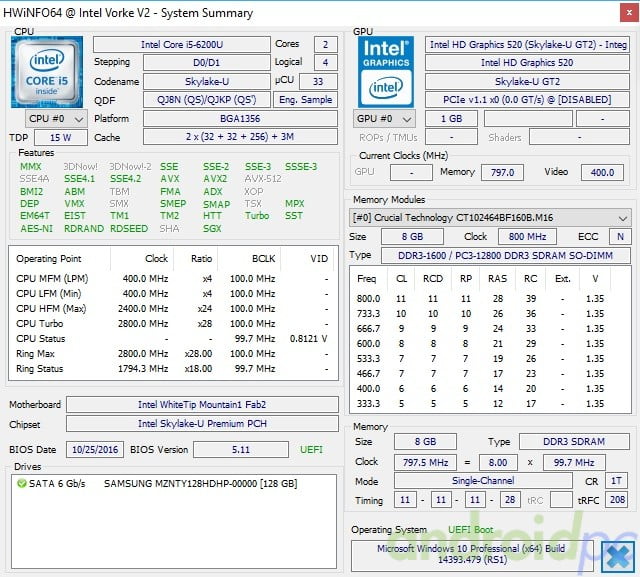This screenshot has width=640, height=577.
Task: Click the CR value 1T
Action: (x=616, y=481)
